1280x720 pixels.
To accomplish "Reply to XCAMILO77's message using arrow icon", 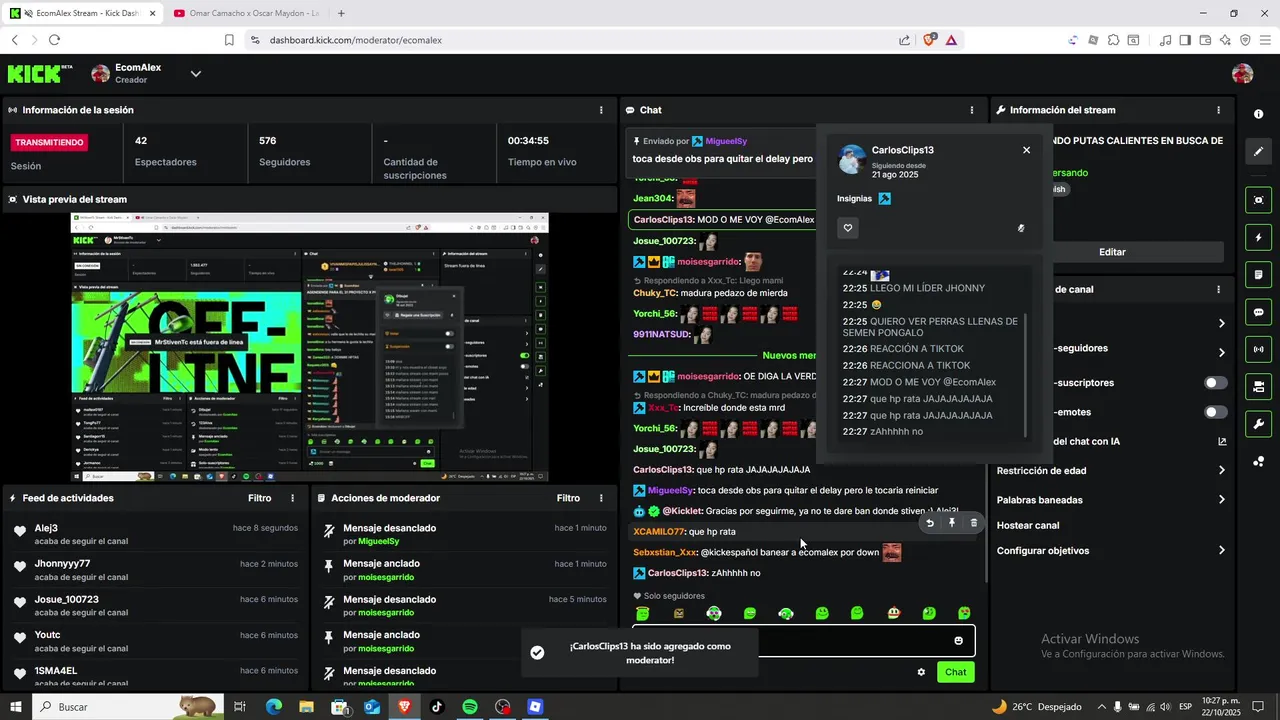I will [x=930, y=523].
